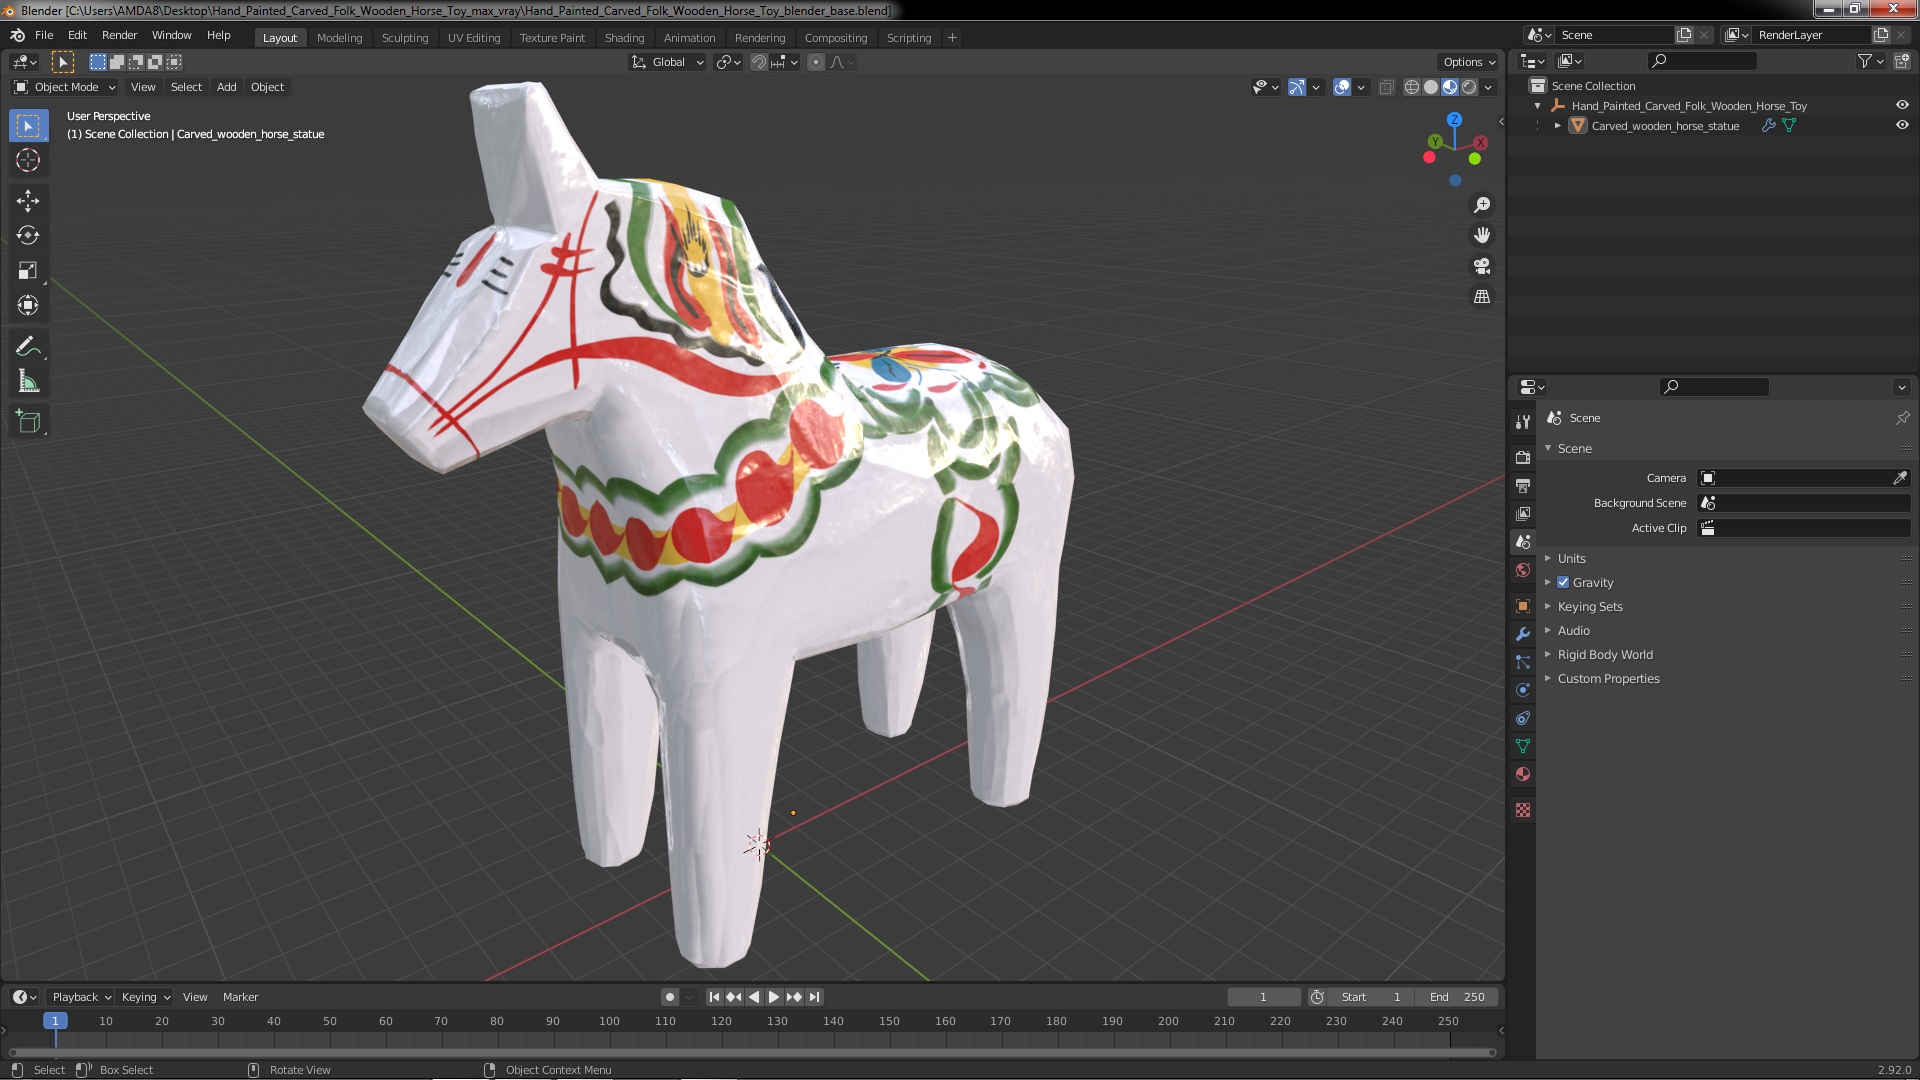Select the Annotate tool
The width and height of the screenshot is (1920, 1080).
28,347
